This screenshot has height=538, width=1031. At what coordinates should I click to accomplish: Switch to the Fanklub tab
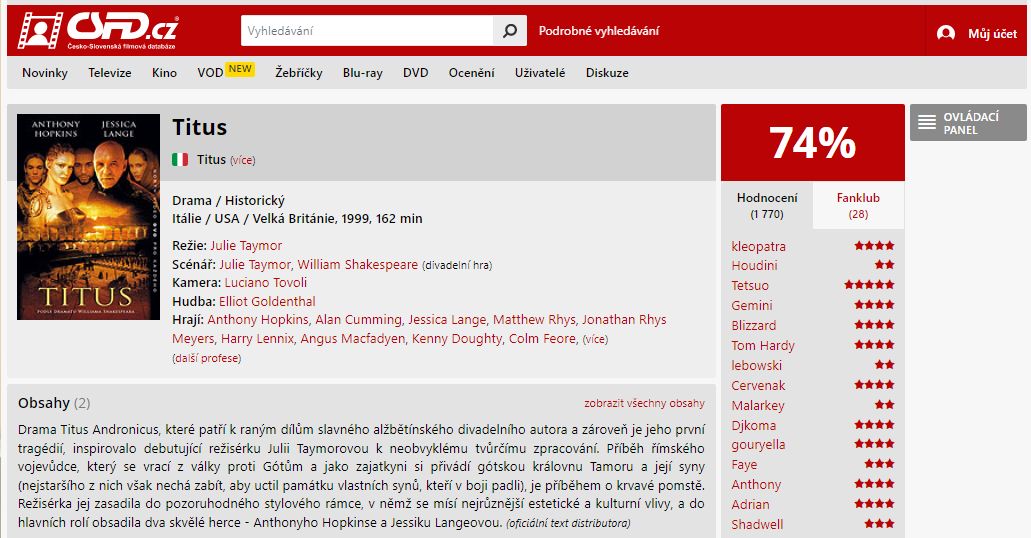(x=858, y=205)
